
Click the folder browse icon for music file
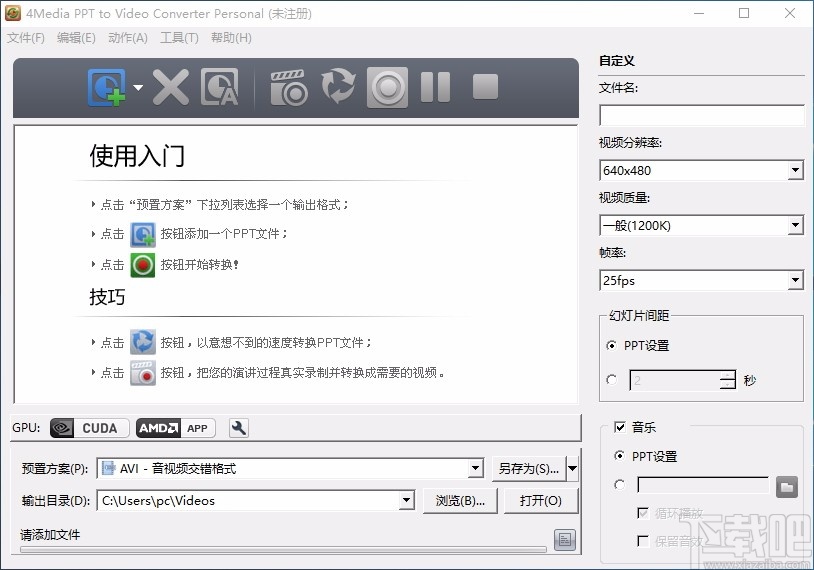pos(786,487)
